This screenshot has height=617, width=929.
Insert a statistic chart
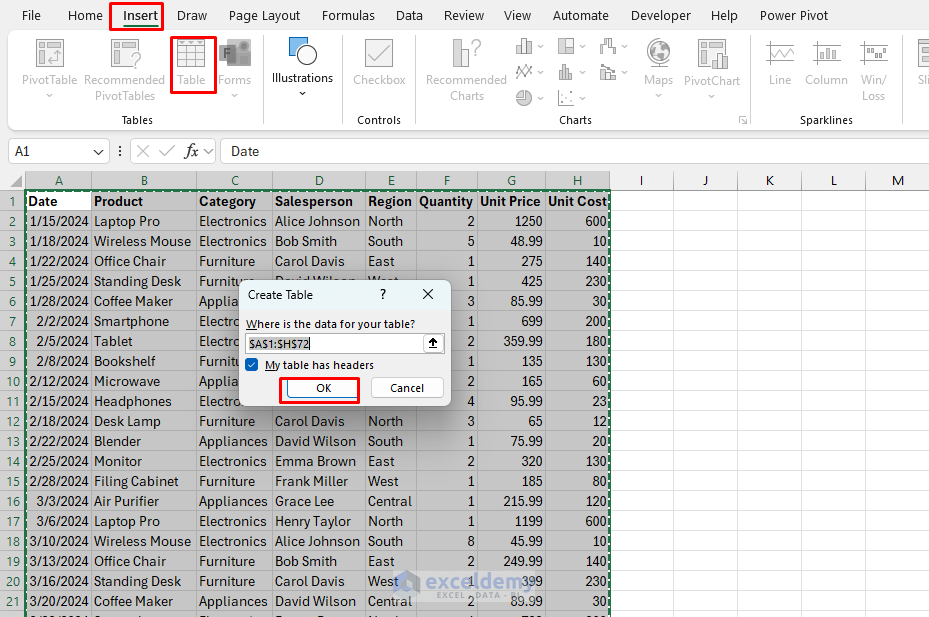[x=566, y=72]
